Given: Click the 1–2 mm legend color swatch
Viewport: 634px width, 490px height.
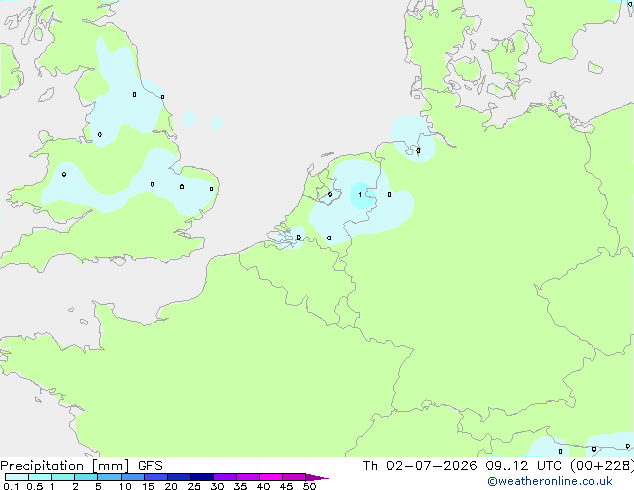Looking at the screenshot, I should 63,477.
